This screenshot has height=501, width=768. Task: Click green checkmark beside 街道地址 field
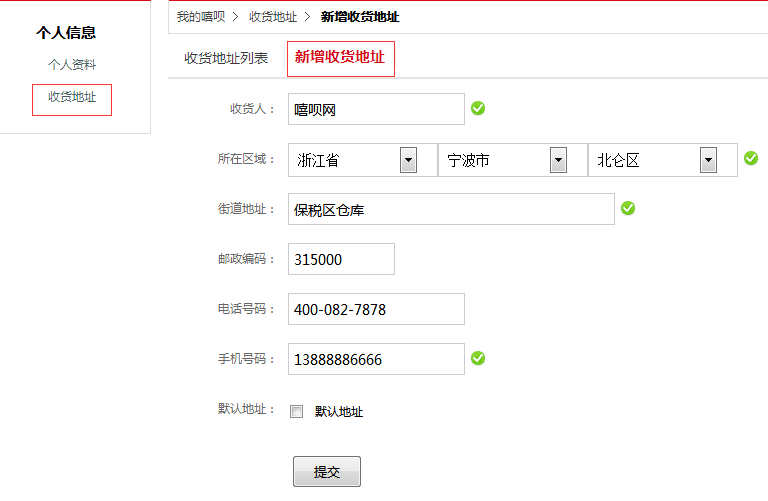628,208
